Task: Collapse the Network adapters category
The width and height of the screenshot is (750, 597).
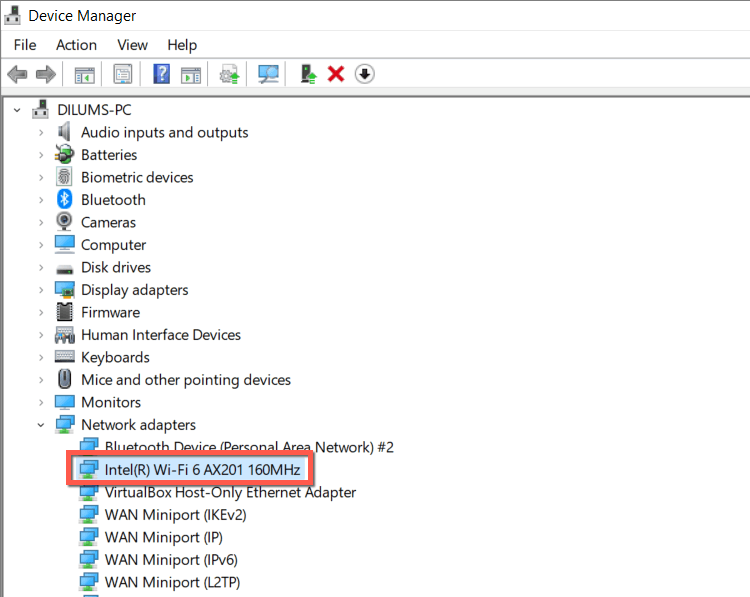Action: click(41, 425)
